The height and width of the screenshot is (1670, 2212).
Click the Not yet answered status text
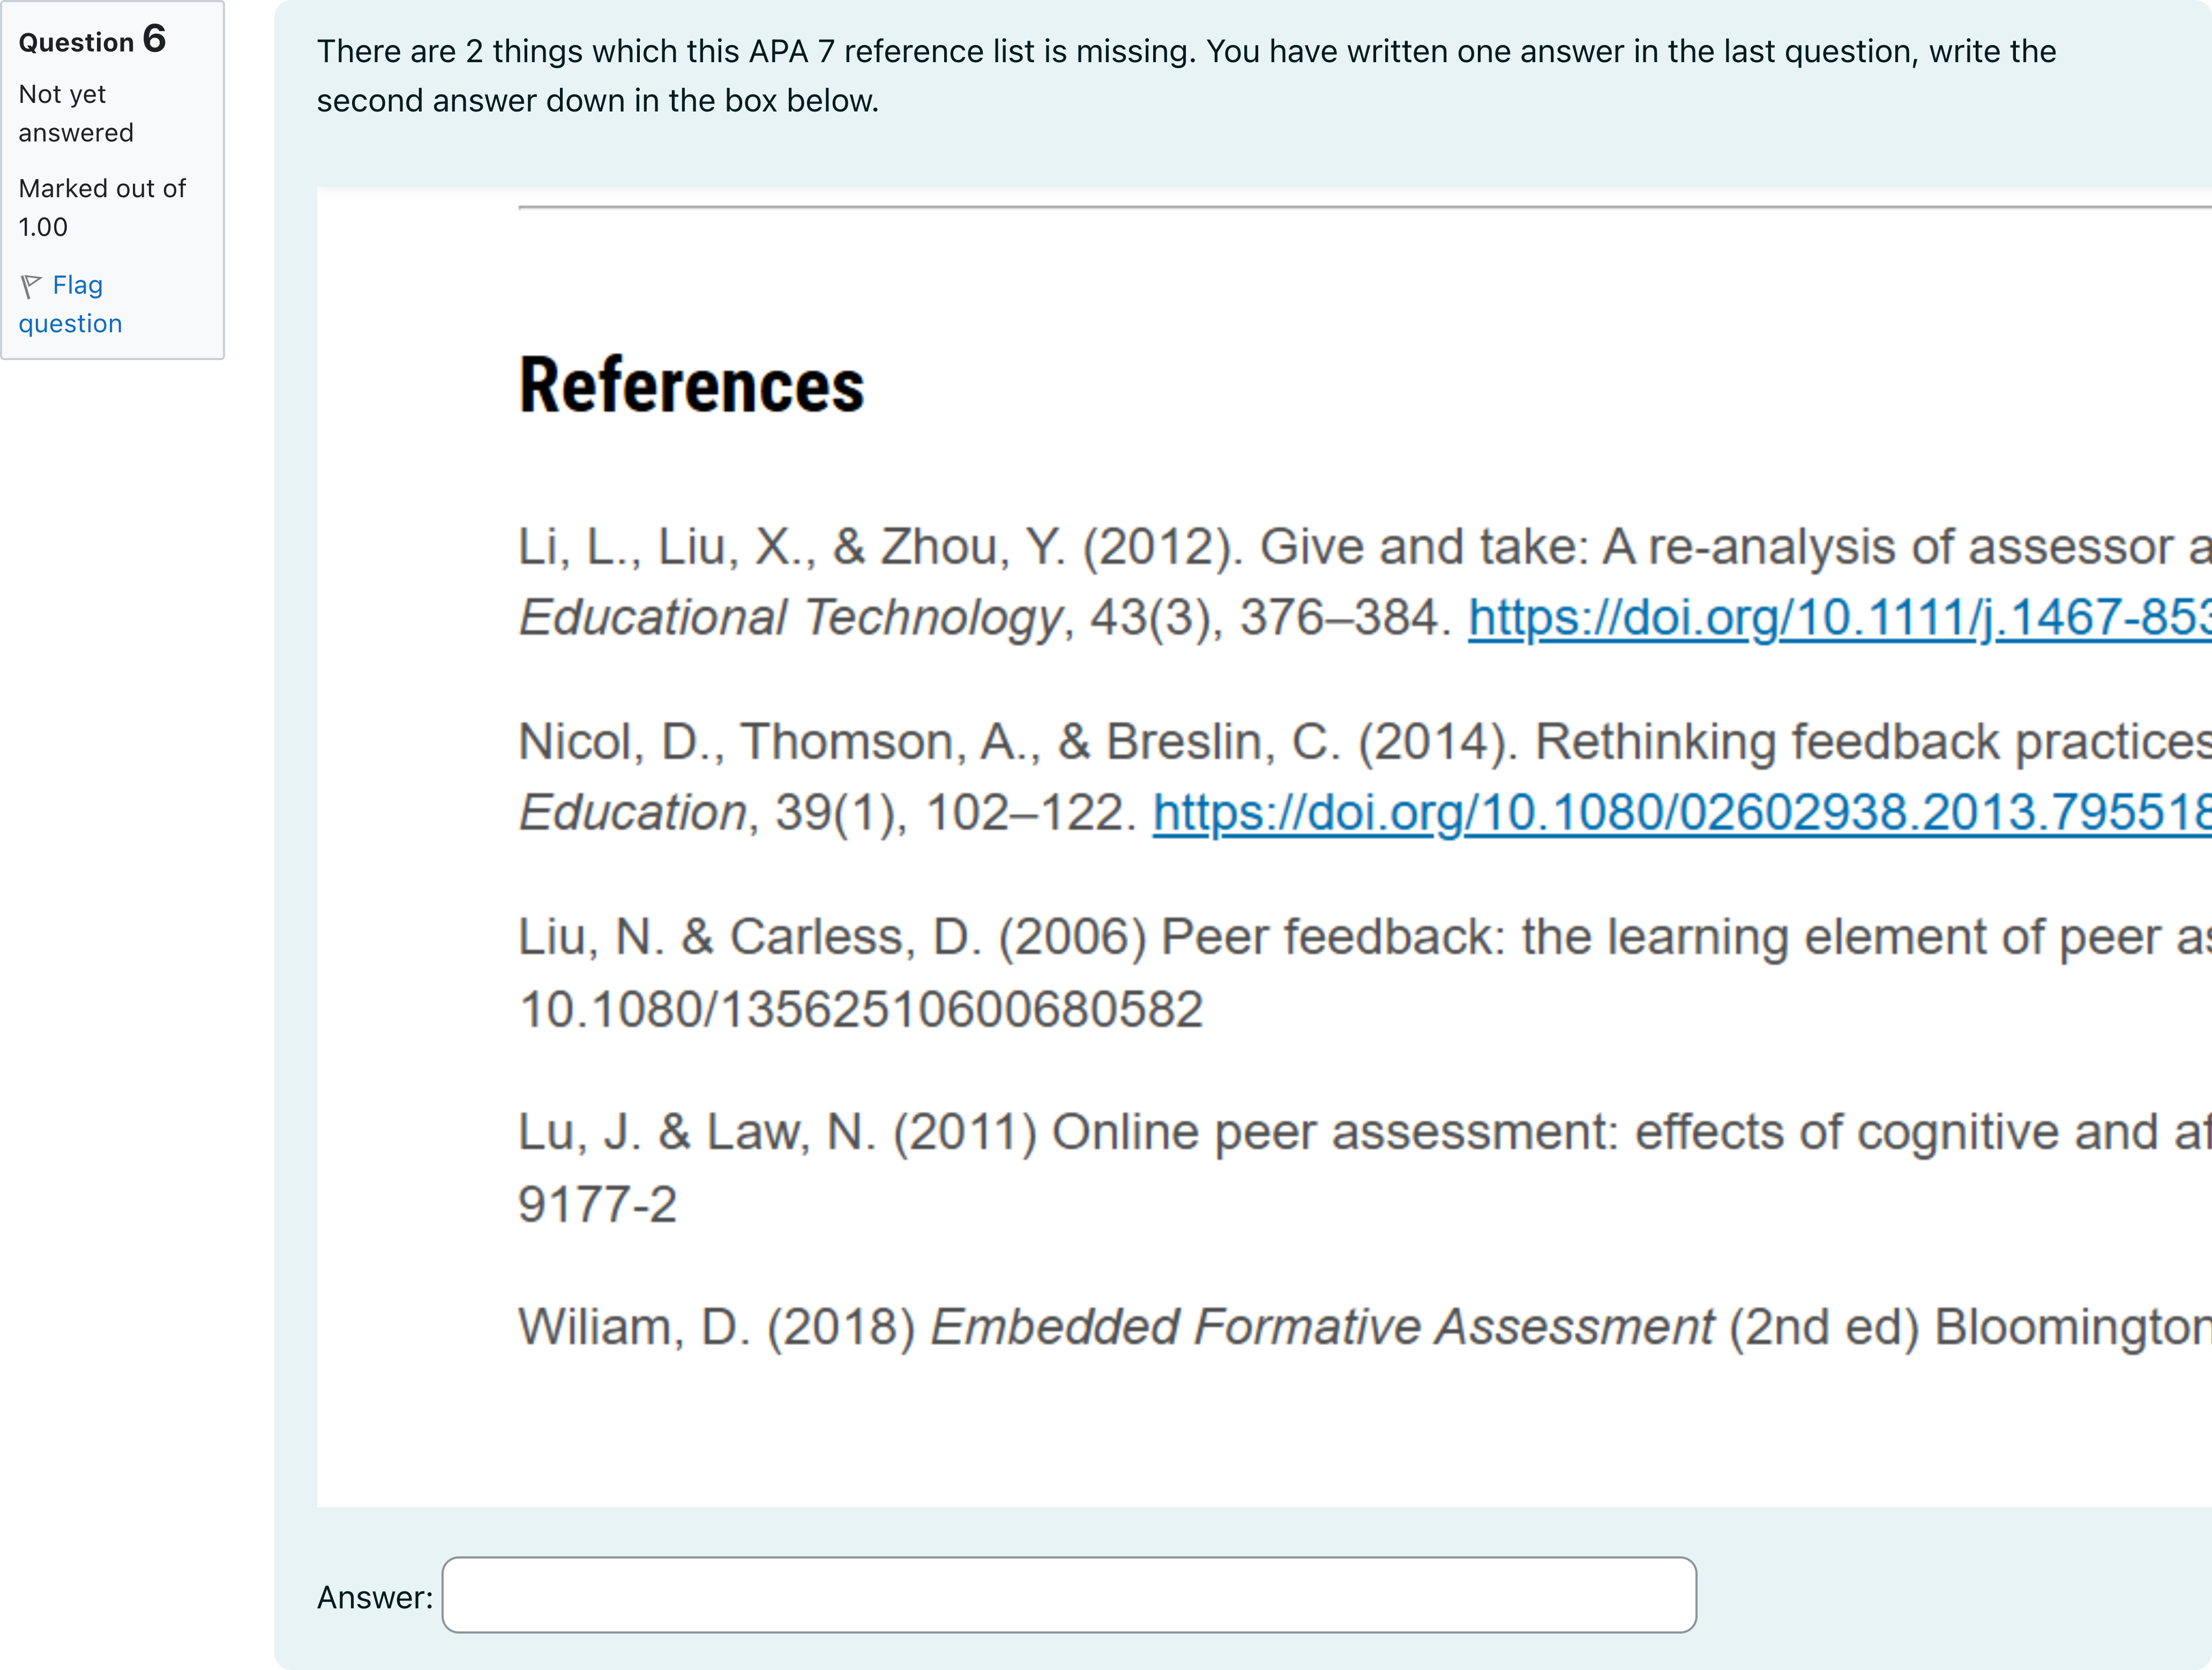point(76,113)
